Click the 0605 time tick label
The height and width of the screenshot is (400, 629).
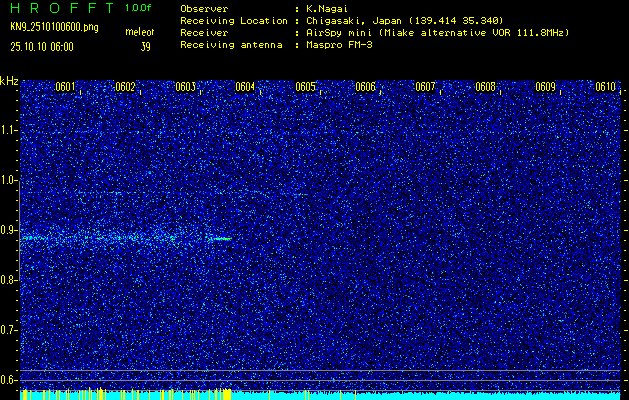click(305, 87)
